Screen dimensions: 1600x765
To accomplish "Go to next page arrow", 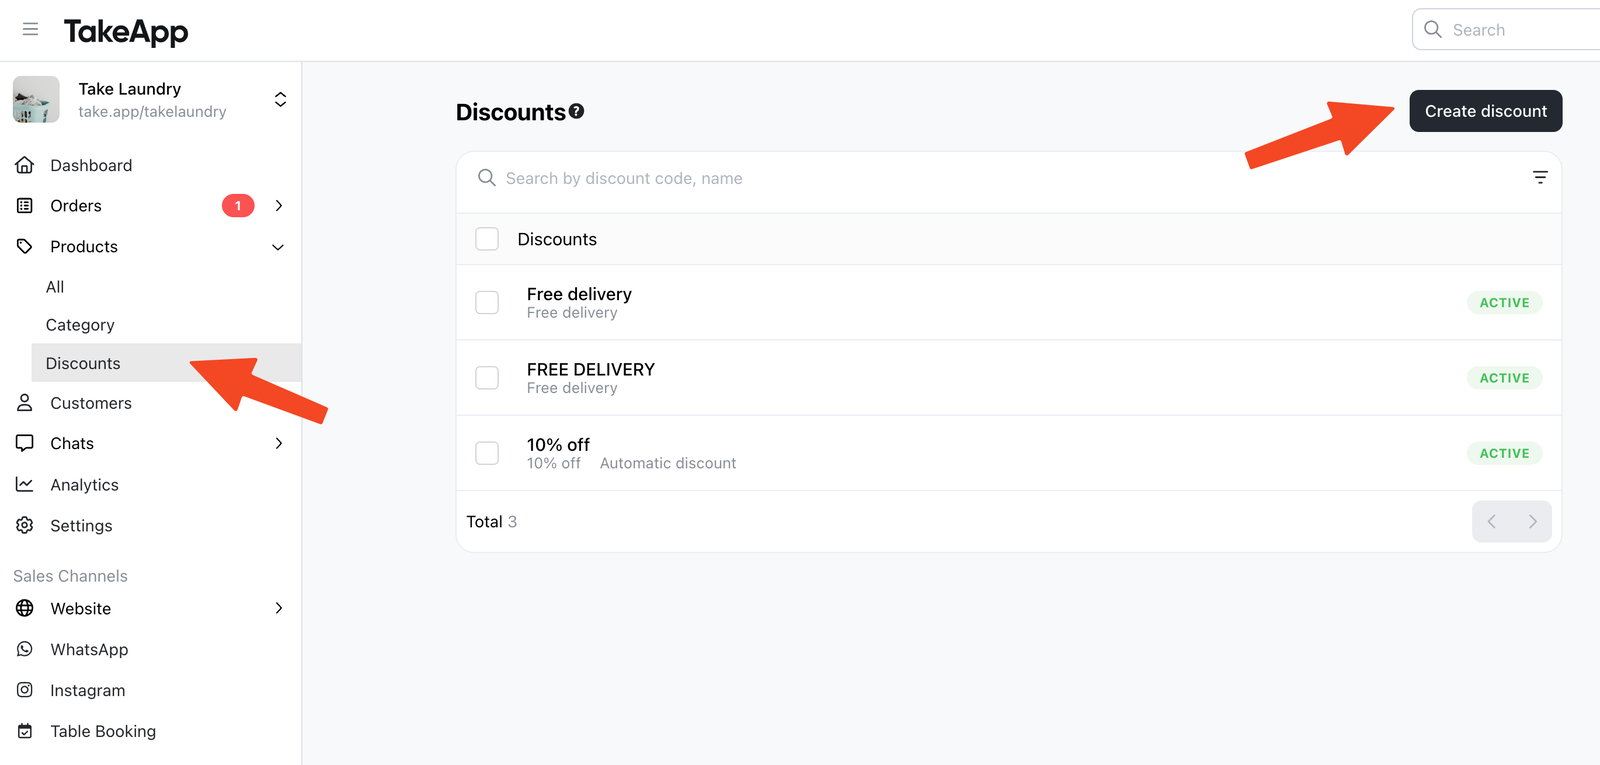I will tap(1532, 521).
